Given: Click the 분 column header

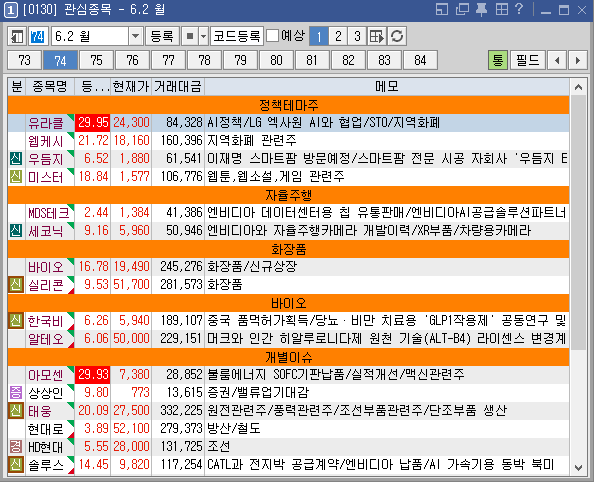Looking at the screenshot, I should pyautogui.click(x=17, y=87).
